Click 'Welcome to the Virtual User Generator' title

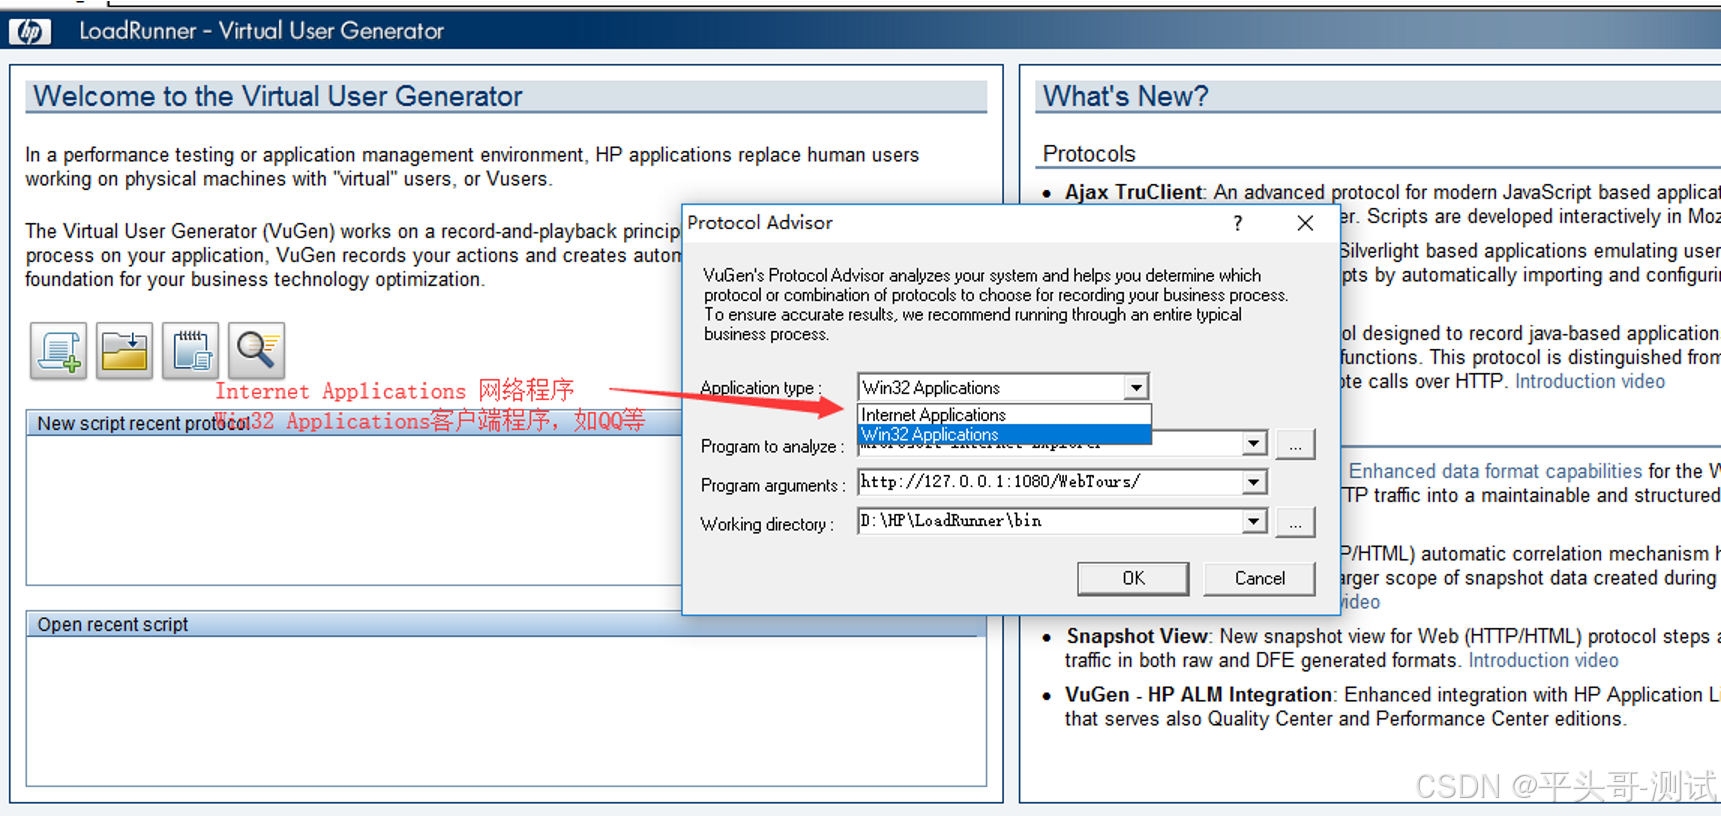click(277, 96)
